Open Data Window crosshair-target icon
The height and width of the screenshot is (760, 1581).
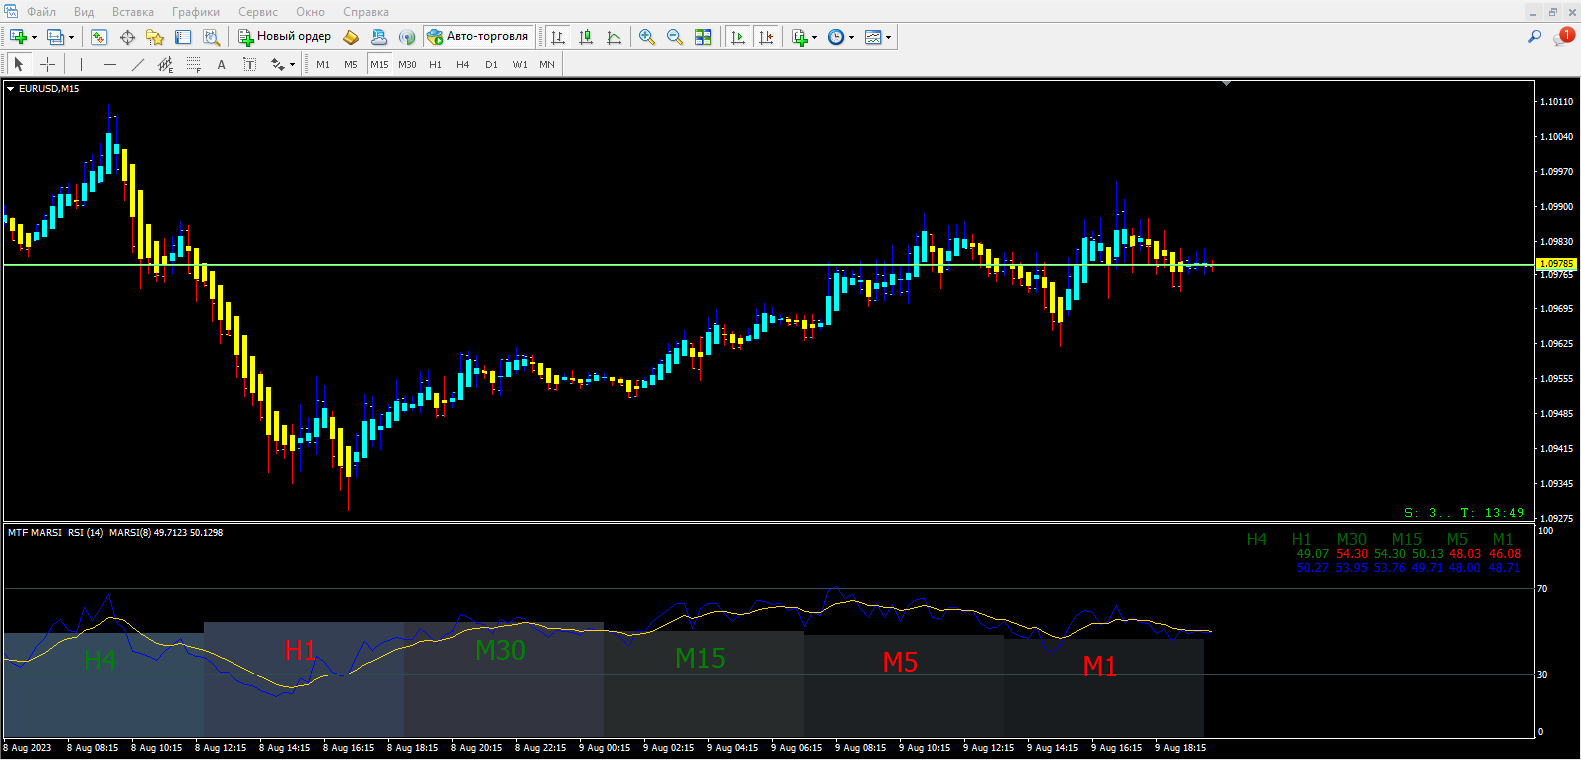pos(127,37)
